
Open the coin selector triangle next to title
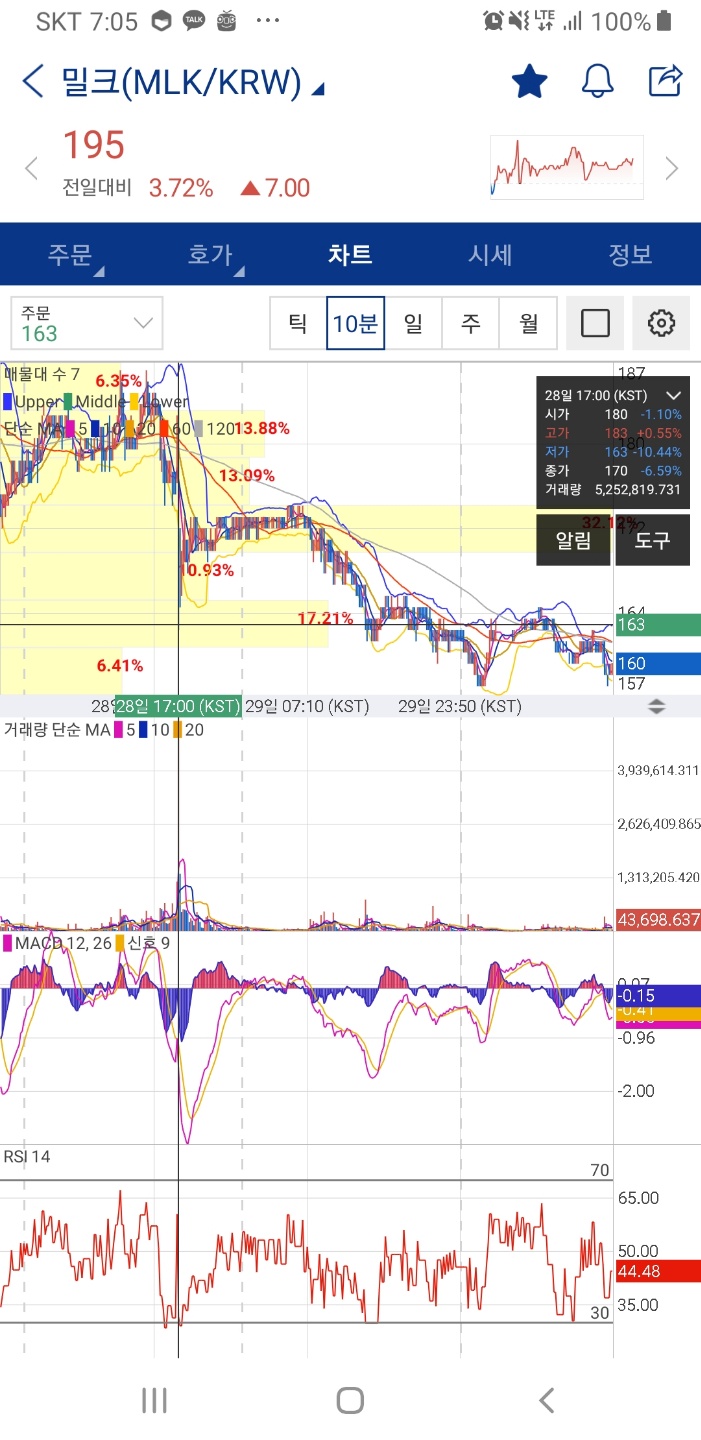click(317, 90)
